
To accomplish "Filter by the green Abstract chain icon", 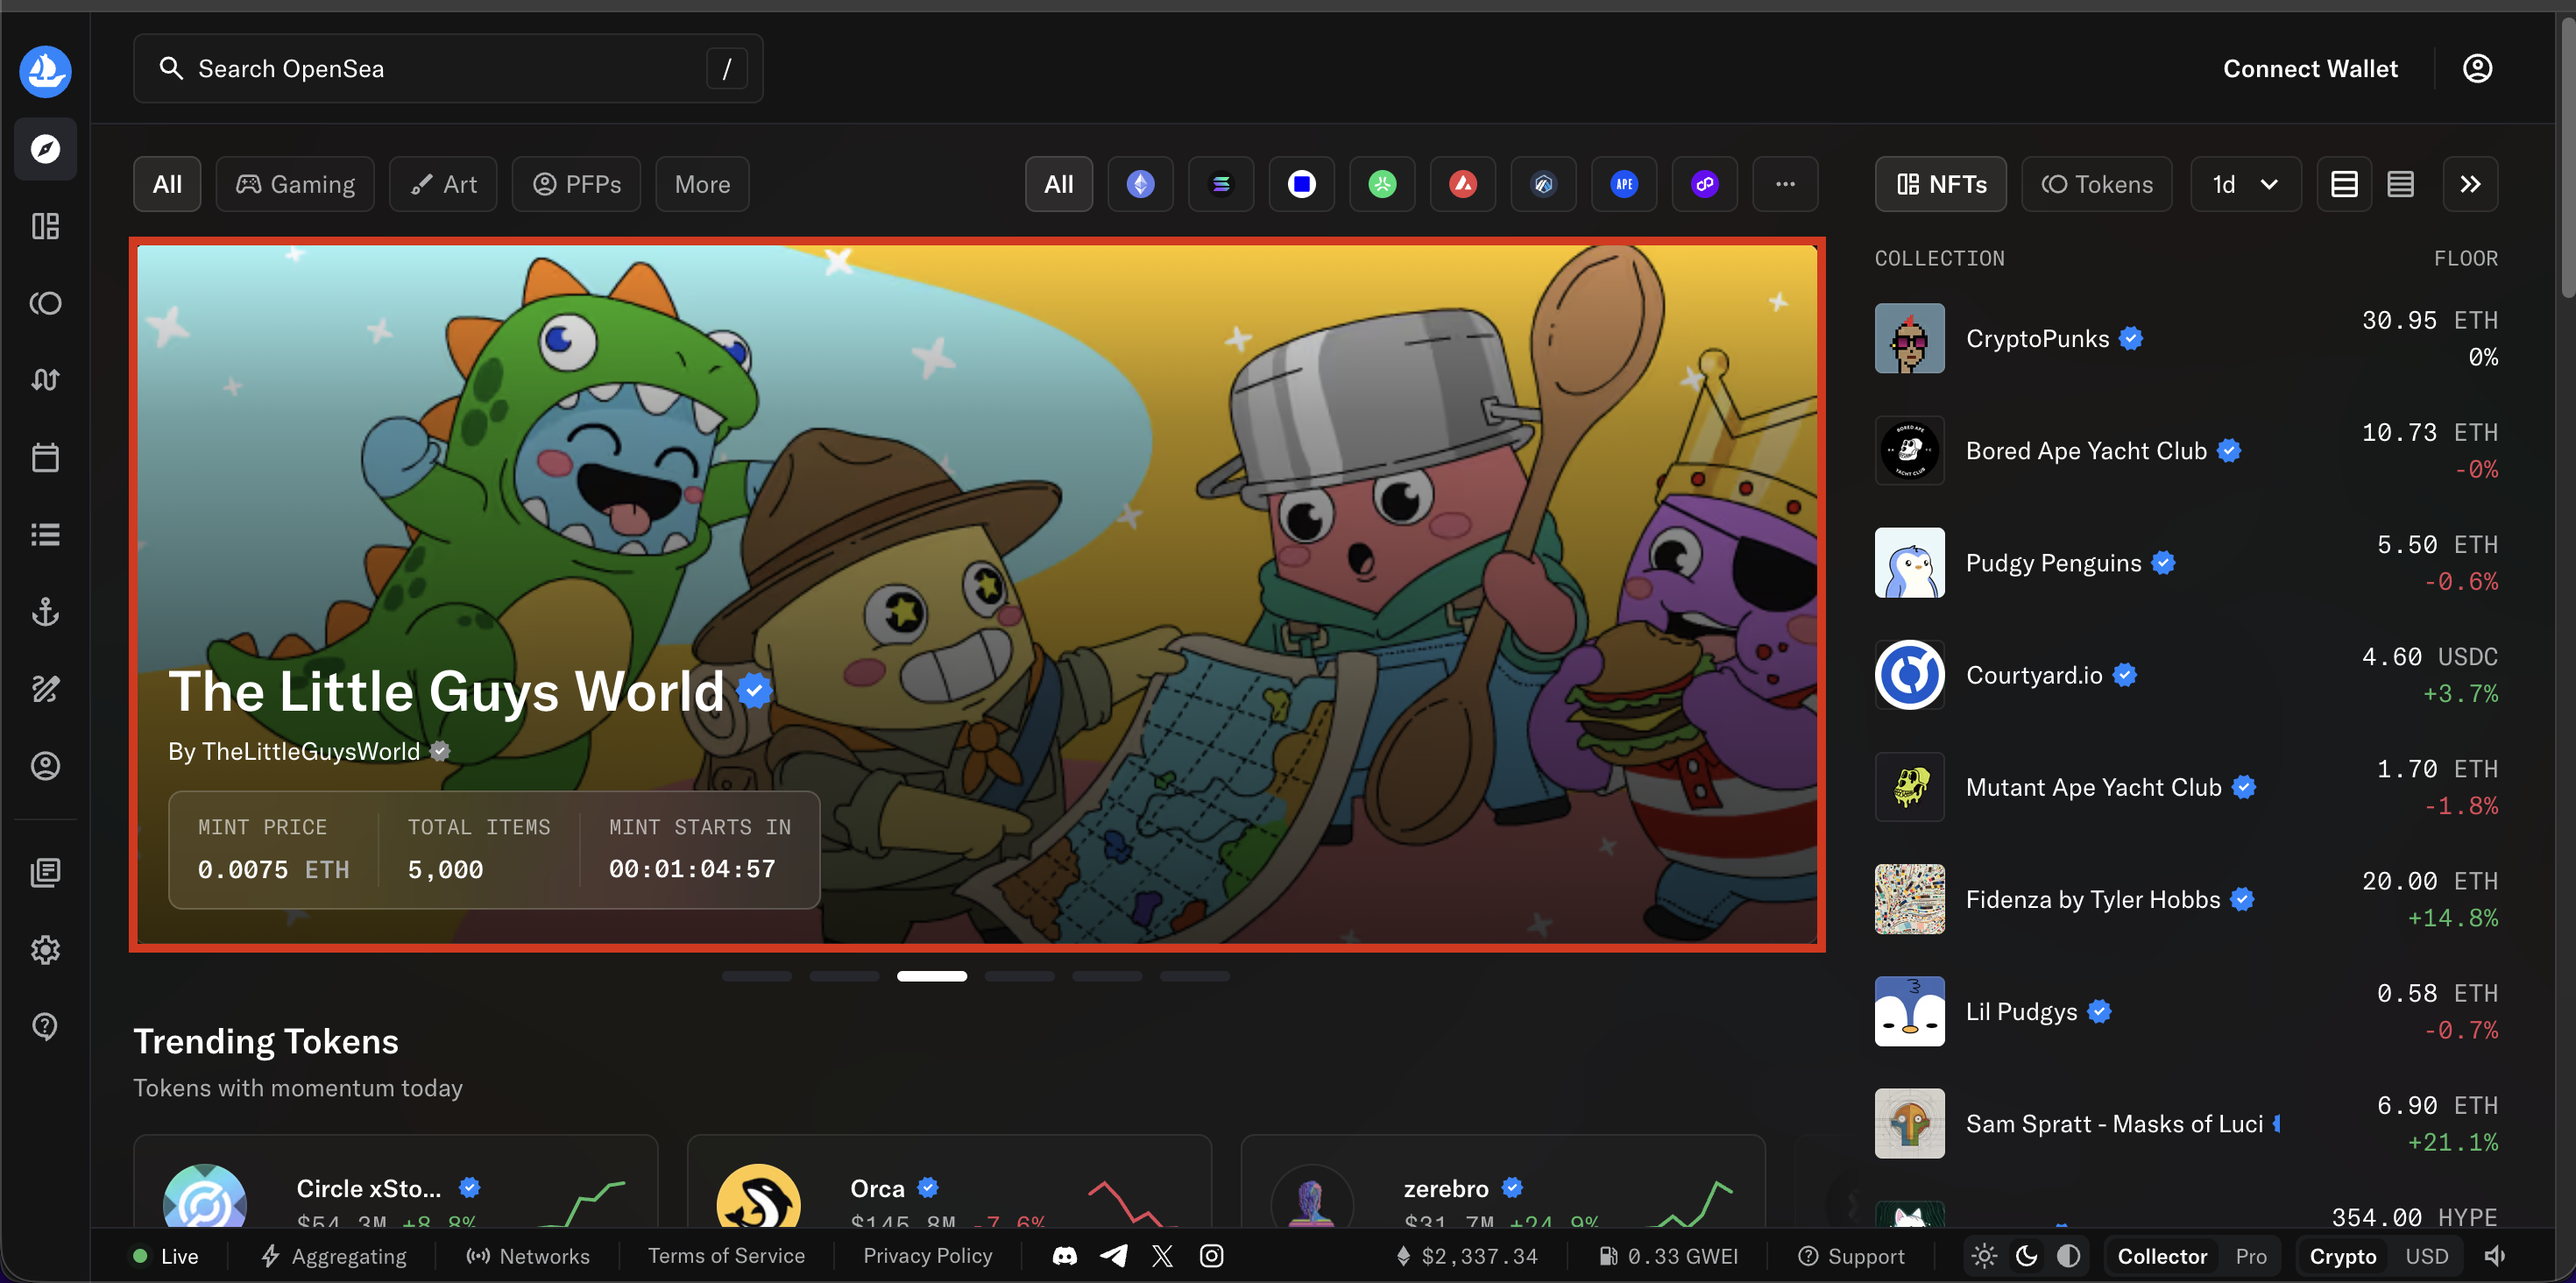I will pos(1382,184).
